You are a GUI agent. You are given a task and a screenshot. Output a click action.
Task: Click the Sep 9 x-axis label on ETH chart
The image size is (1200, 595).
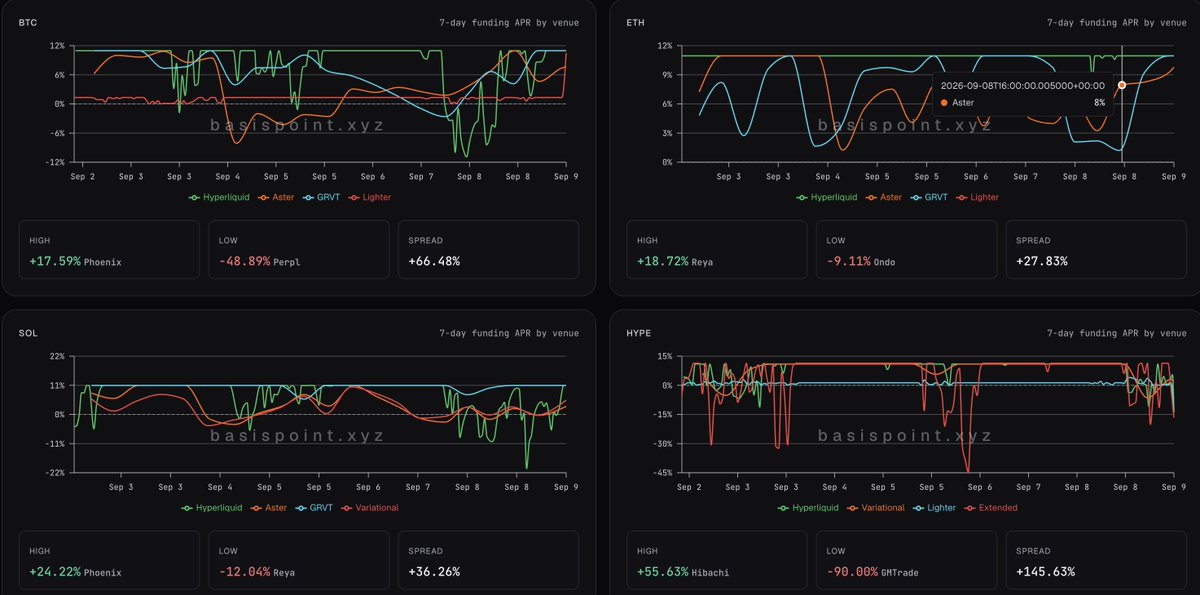[1174, 176]
